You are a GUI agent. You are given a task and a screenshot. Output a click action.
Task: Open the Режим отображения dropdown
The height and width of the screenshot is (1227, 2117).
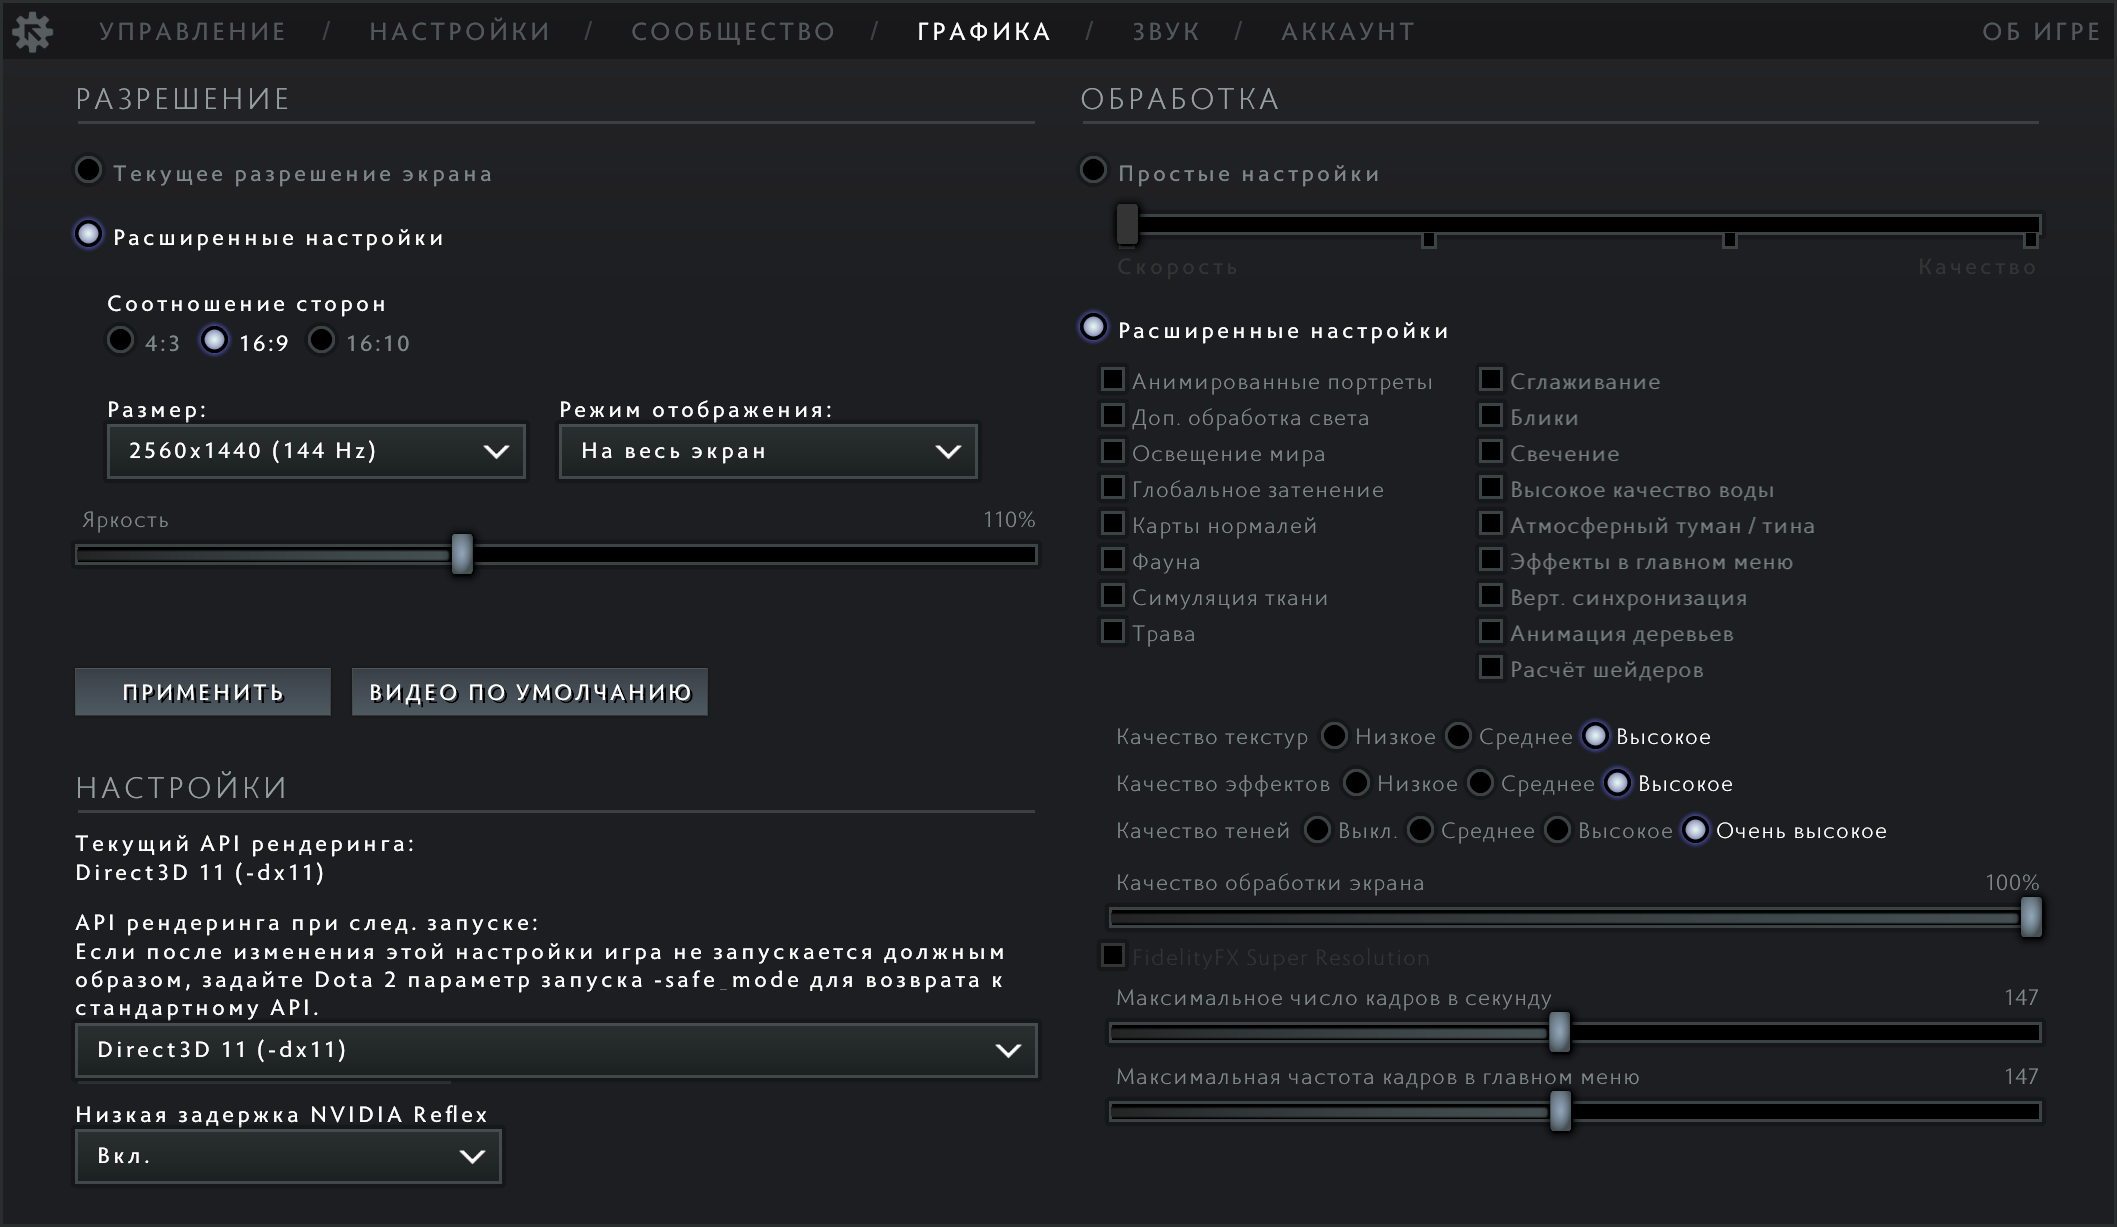(x=767, y=451)
